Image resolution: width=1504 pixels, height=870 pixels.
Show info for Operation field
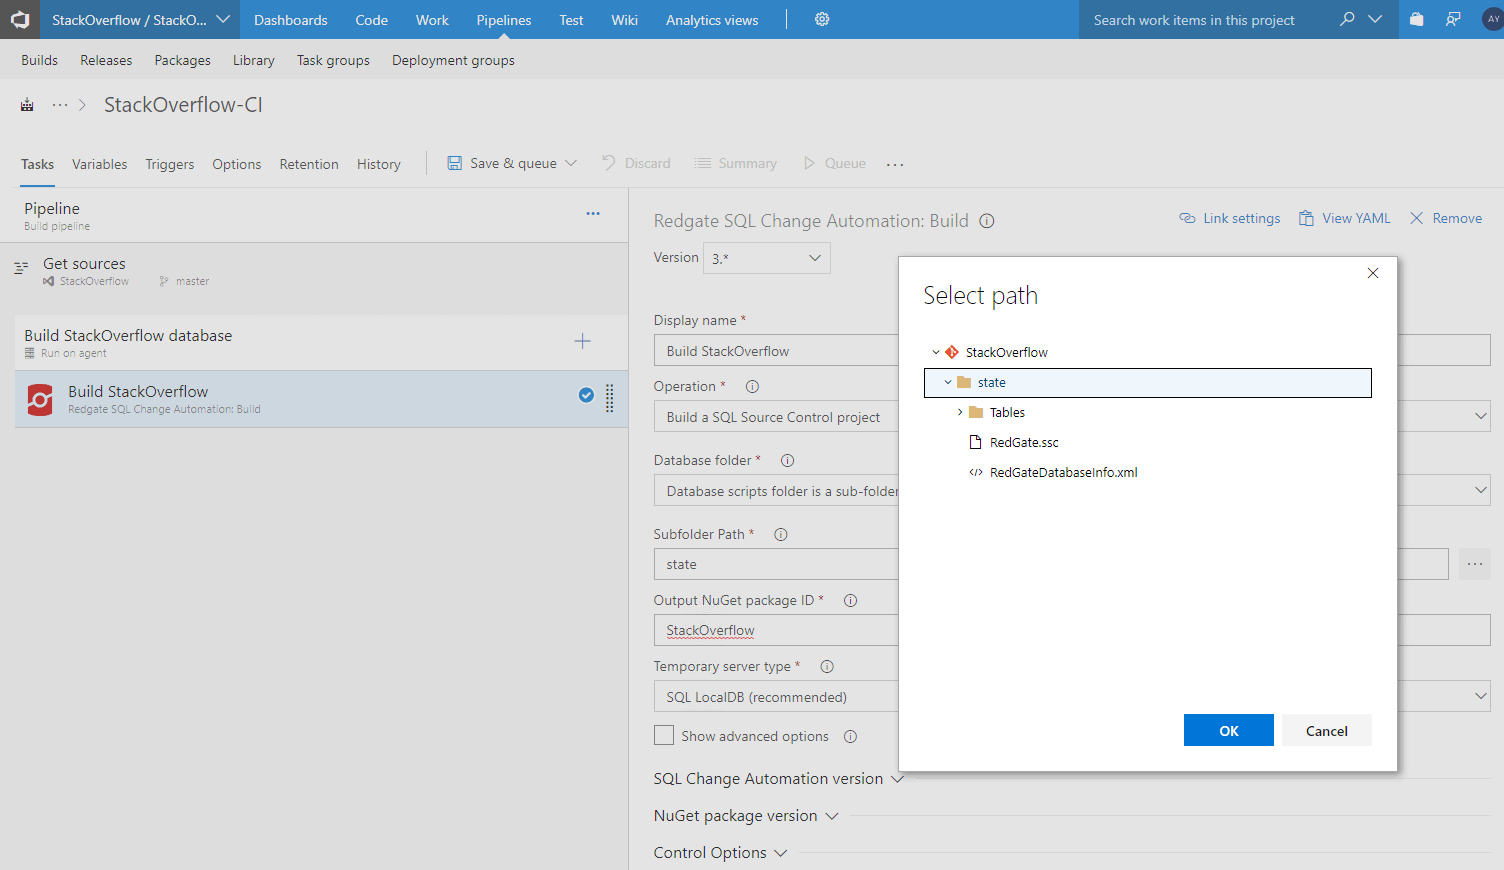753,387
